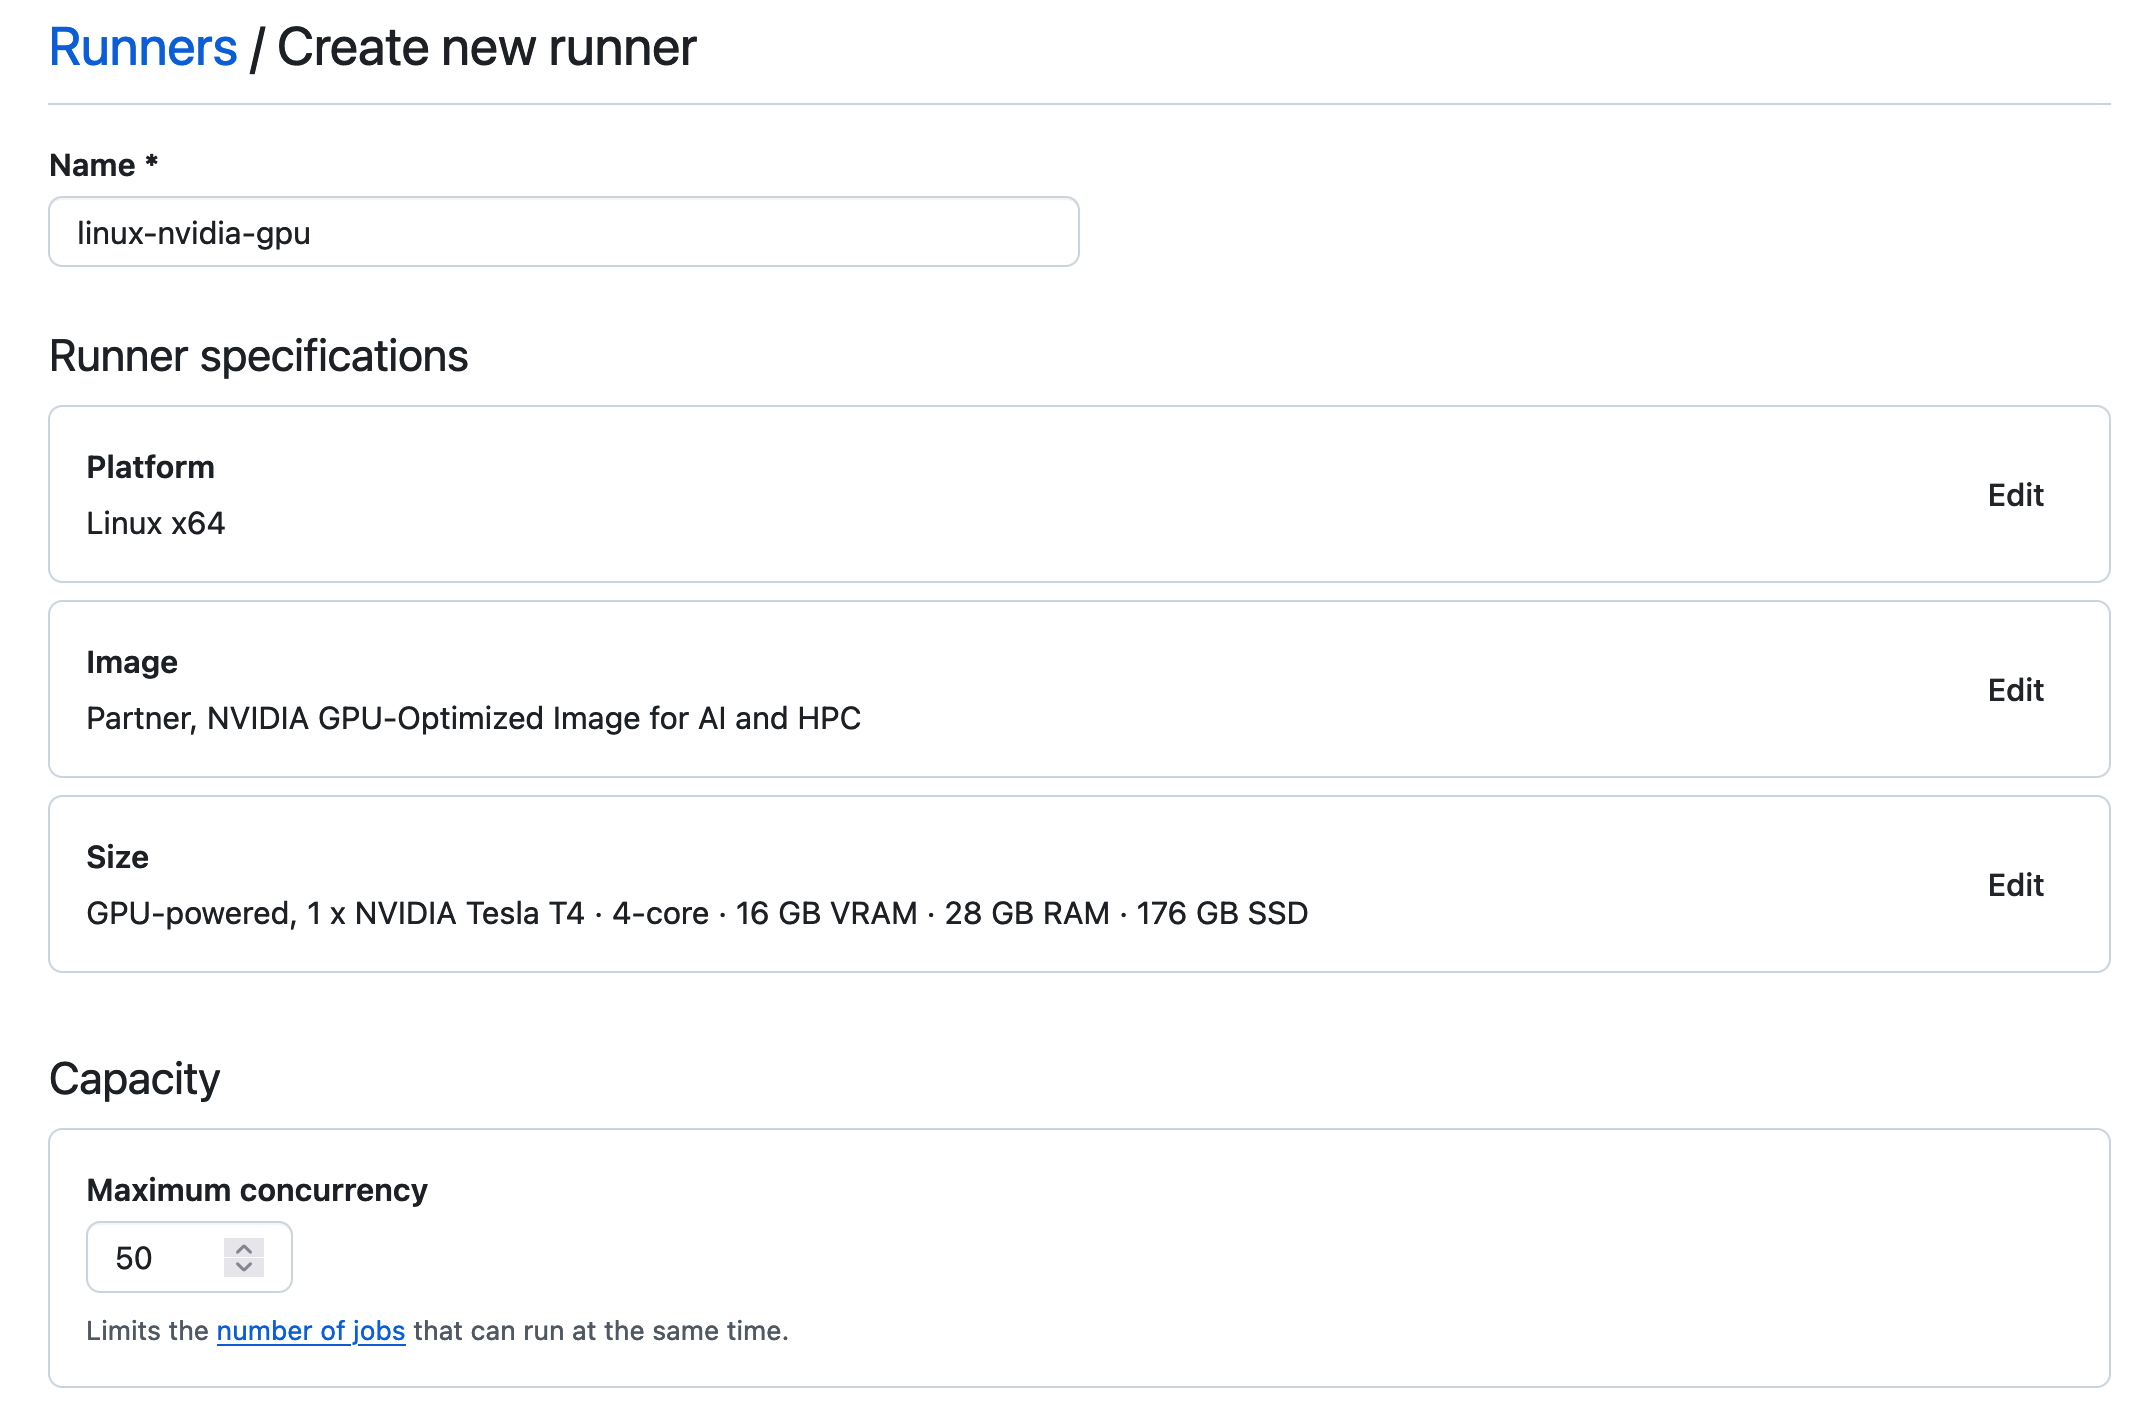The width and height of the screenshot is (2148, 1426).
Task: Edit the Size specification
Action: 2015,885
